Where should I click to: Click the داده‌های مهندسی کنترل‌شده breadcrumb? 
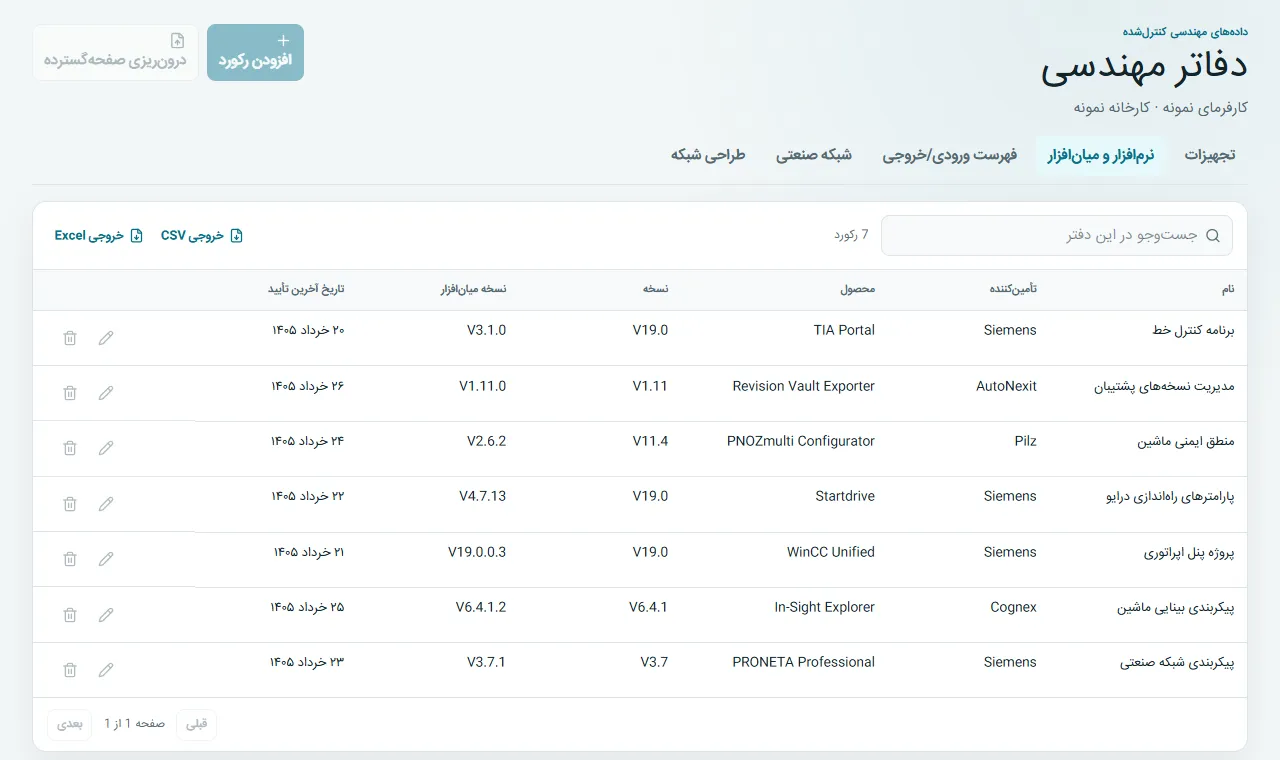tap(1185, 31)
